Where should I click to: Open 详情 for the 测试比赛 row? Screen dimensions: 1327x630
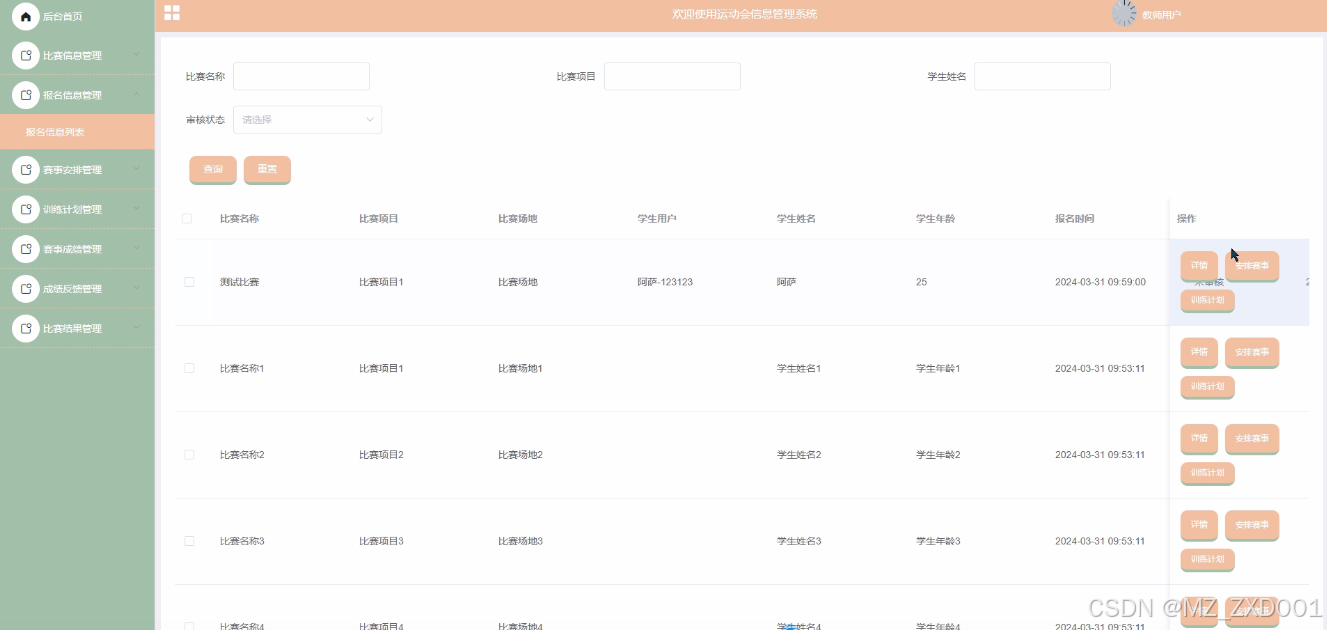[1199, 266]
